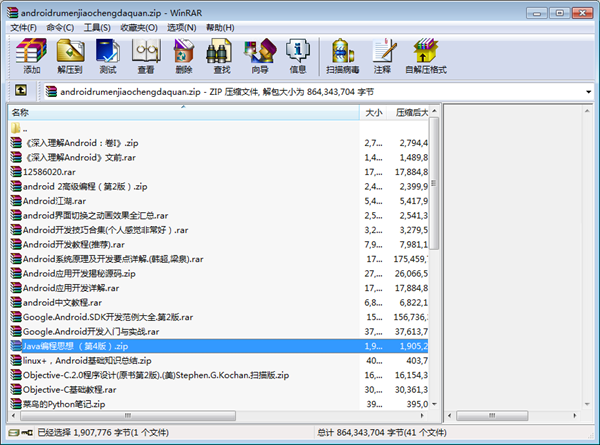600x445 pixels.
Task: Click archive icon of android中文教程.rar
Action: click(16, 302)
